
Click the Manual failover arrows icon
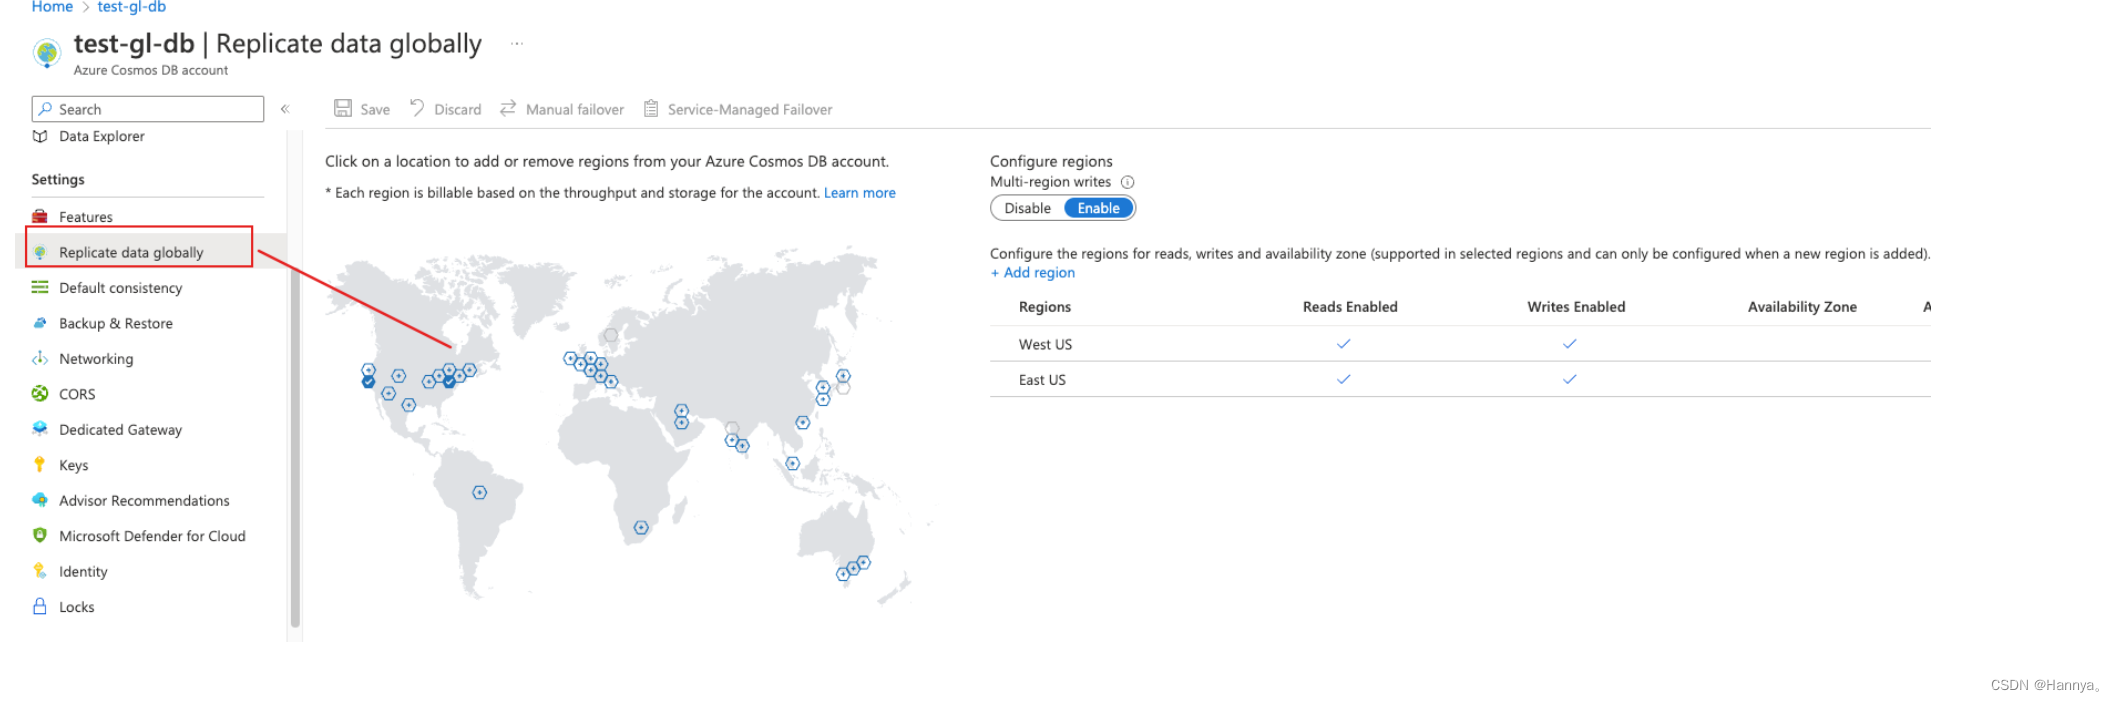508,108
